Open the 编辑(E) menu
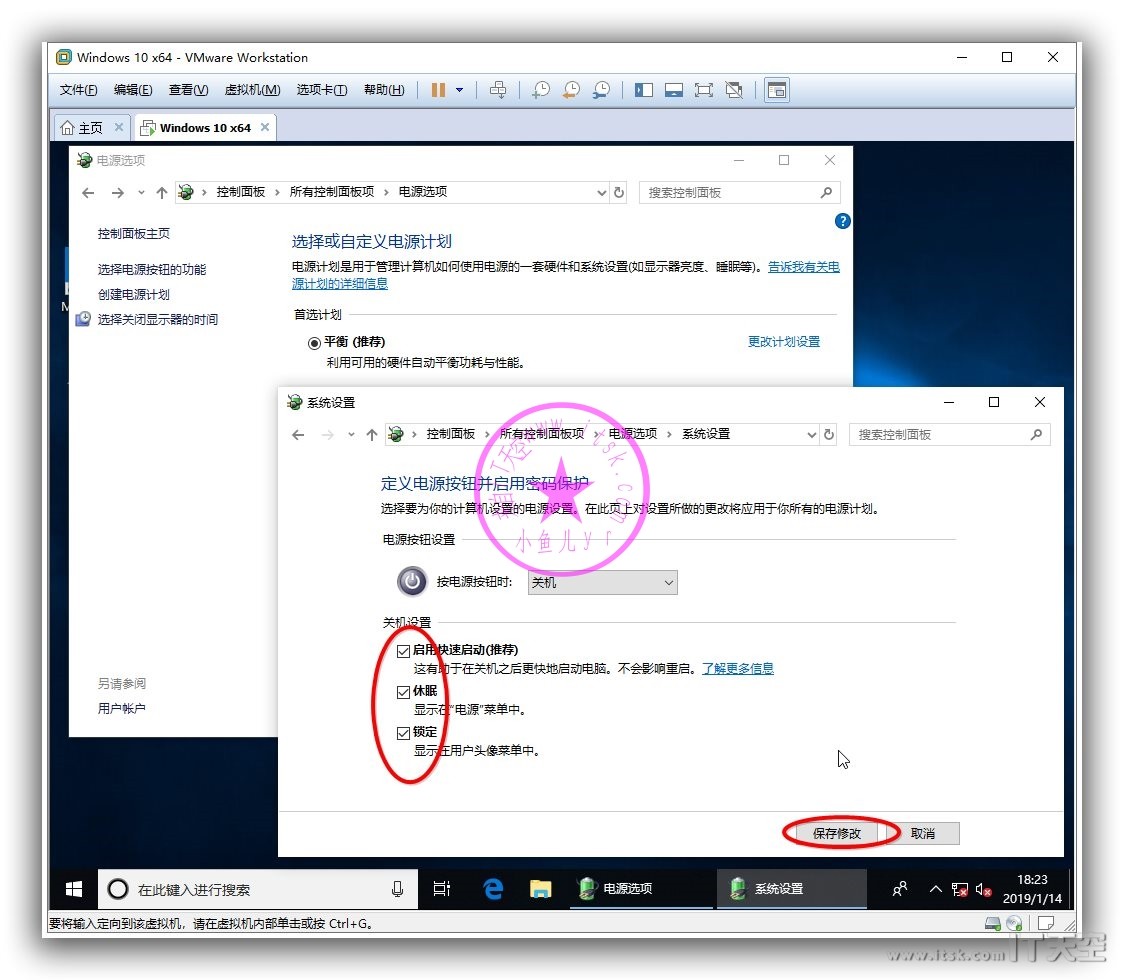The width and height of the screenshot is (1124, 980). point(133,90)
